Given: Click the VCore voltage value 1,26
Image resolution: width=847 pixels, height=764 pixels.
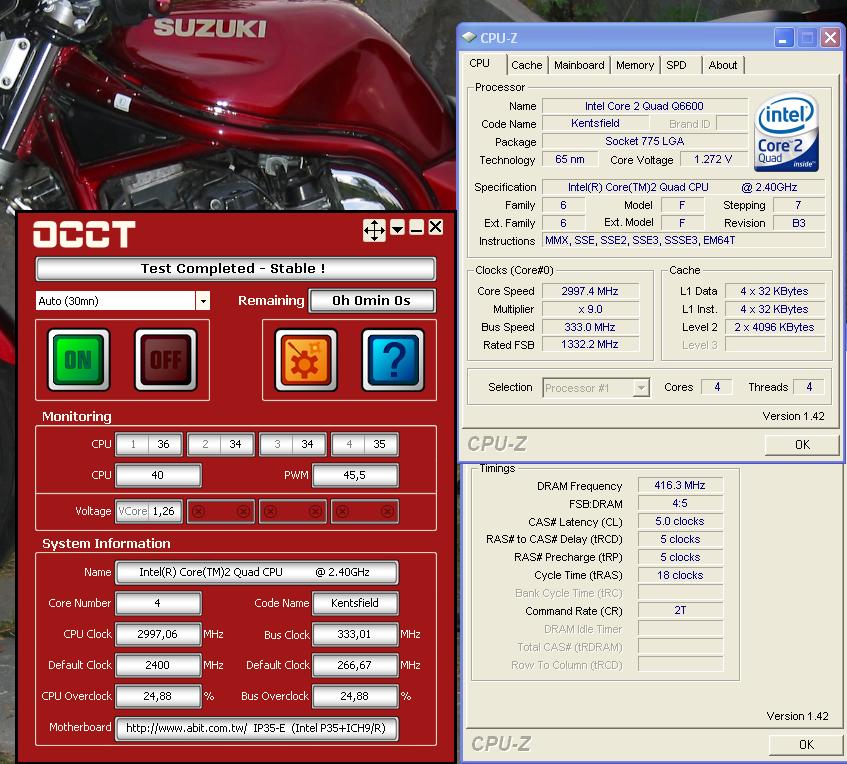Looking at the screenshot, I should 164,511.
